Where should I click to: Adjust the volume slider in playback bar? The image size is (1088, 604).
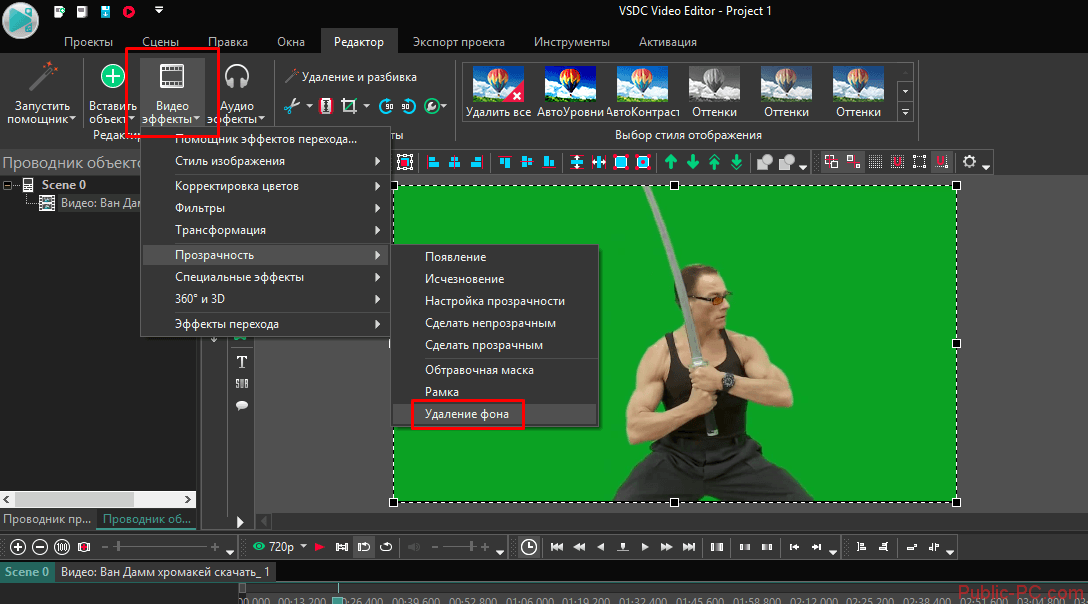tap(461, 547)
